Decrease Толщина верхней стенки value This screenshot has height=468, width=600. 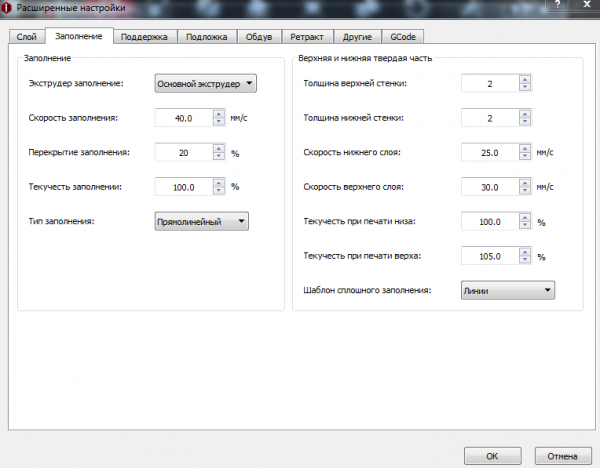point(525,88)
